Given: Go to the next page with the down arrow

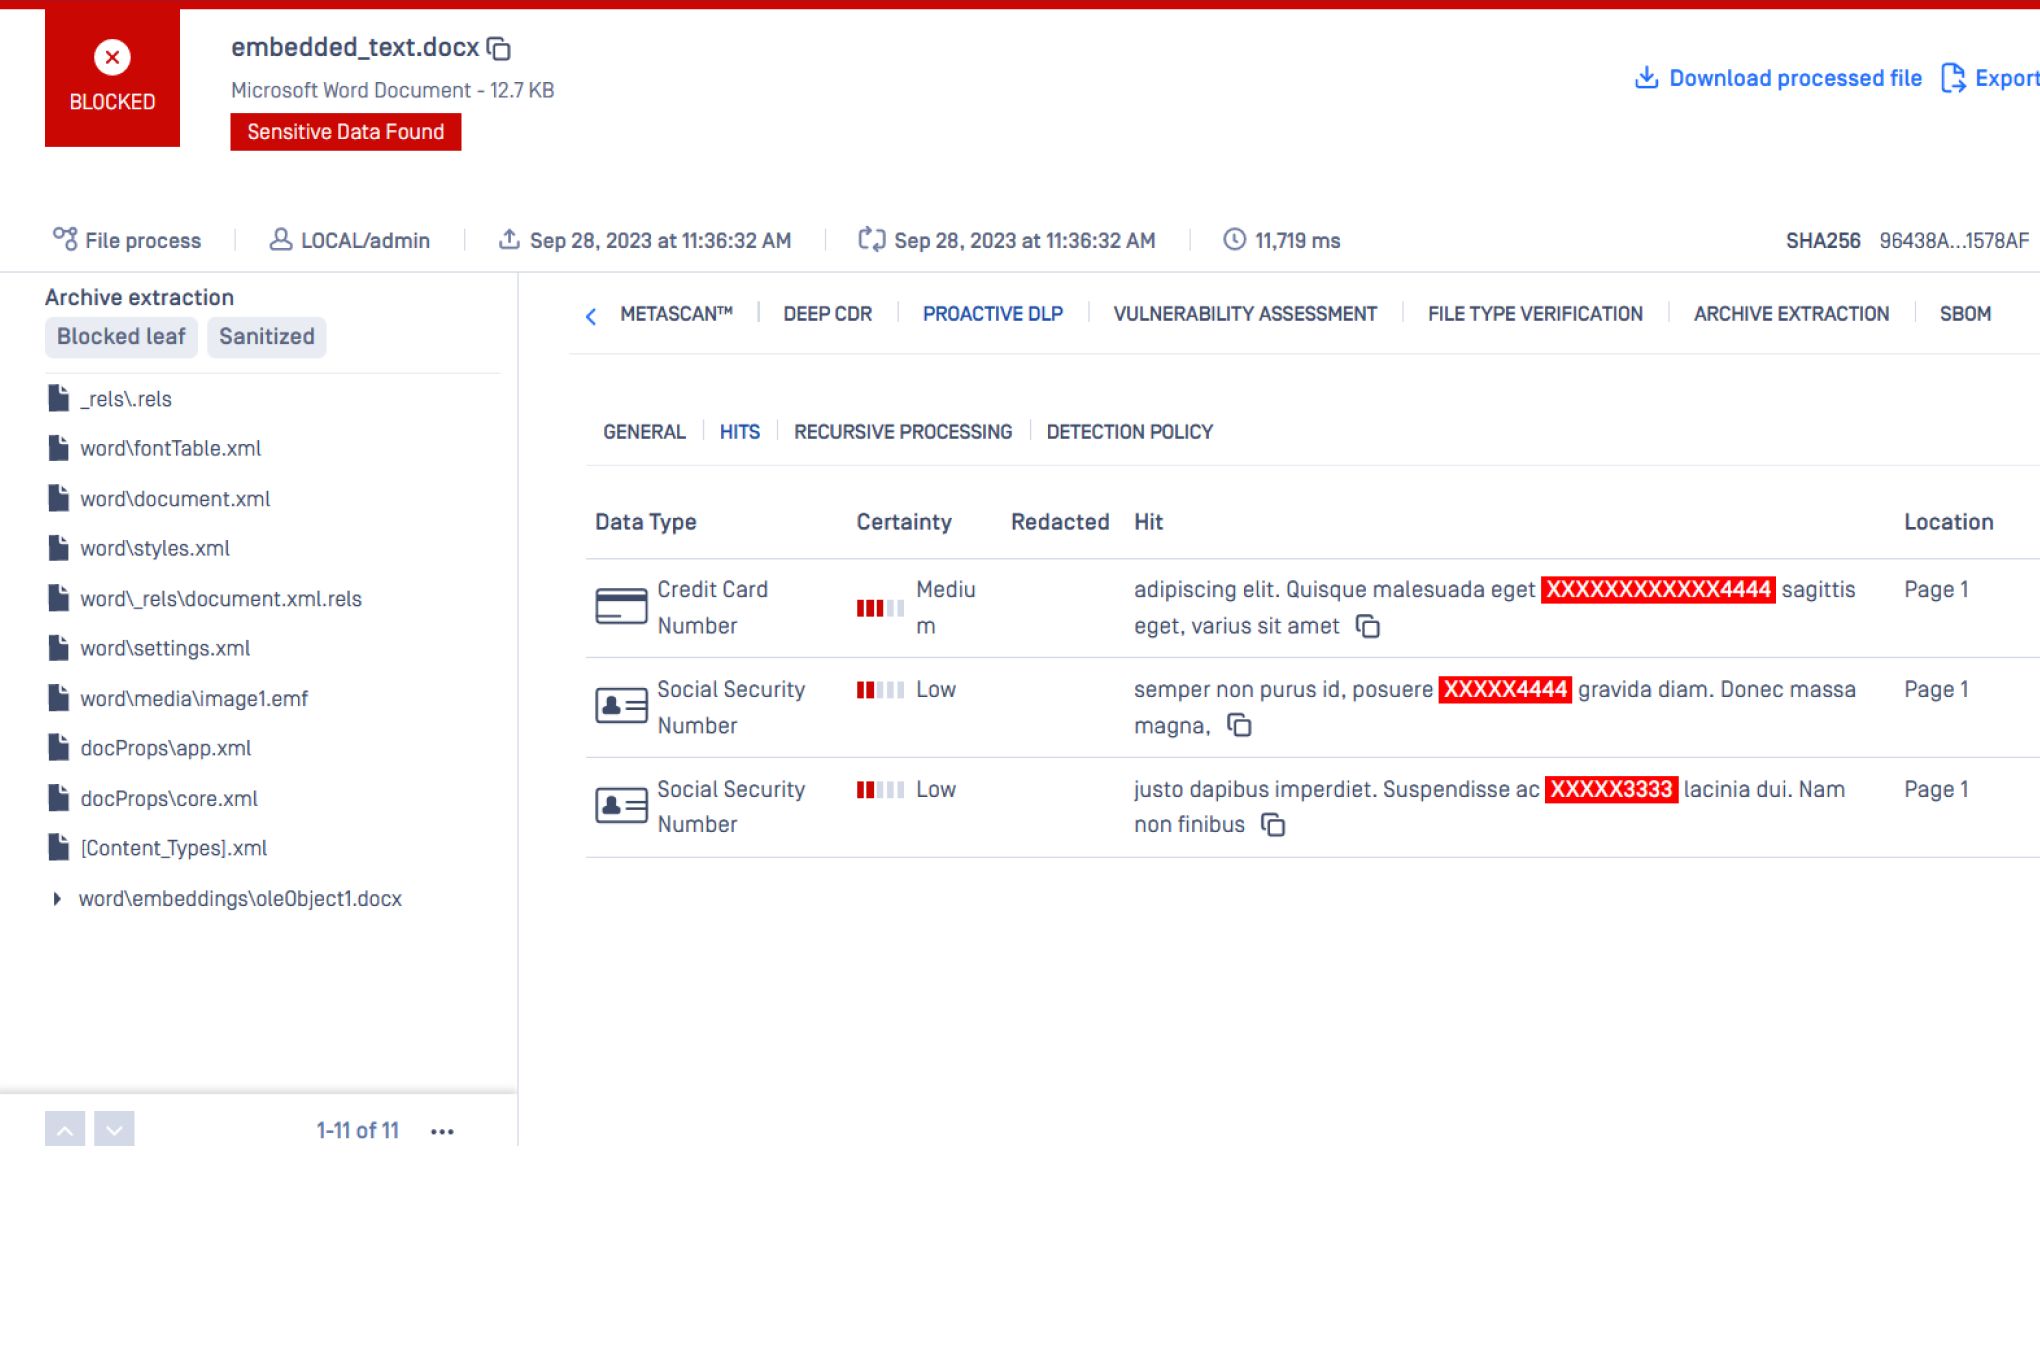Looking at the screenshot, I should [x=114, y=1130].
